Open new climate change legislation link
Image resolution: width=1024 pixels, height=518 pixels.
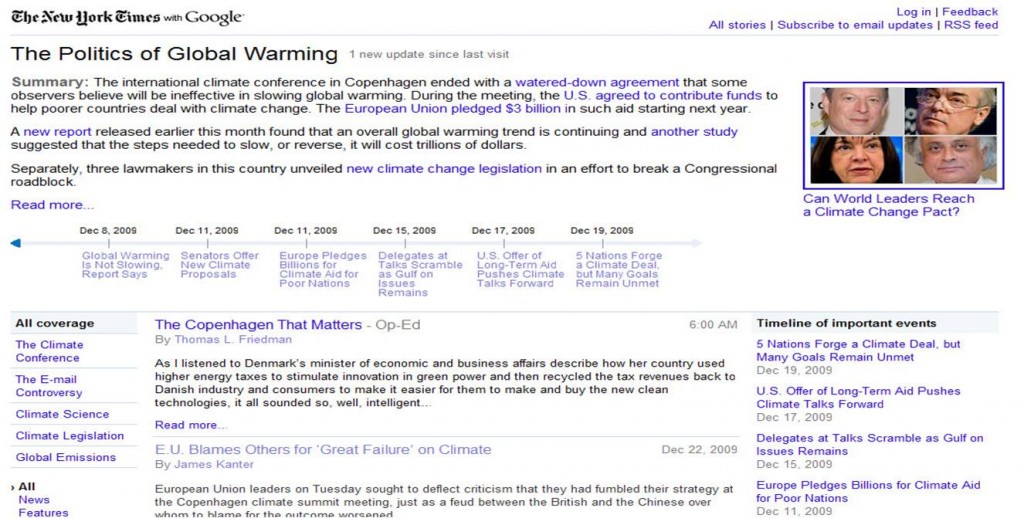[x=444, y=169]
